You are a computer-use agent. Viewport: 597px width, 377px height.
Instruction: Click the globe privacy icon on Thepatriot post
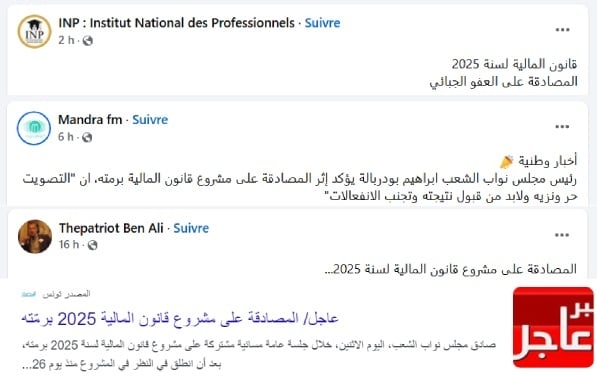(x=92, y=245)
